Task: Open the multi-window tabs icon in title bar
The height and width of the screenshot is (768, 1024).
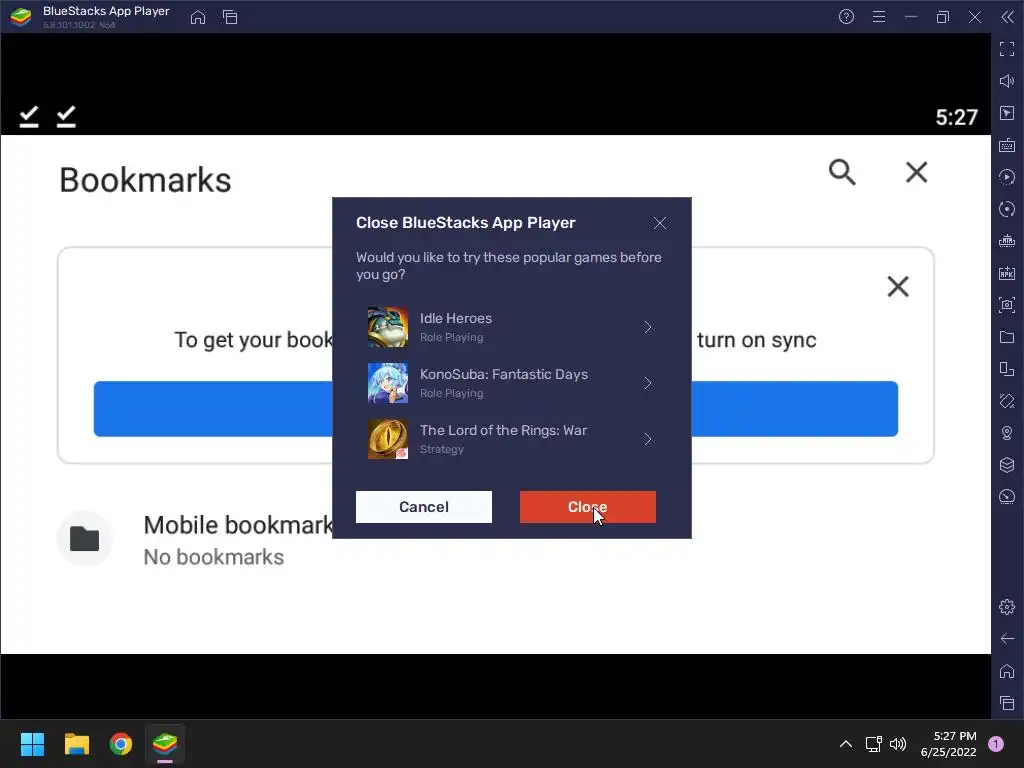Action: click(x=230, y=17)
